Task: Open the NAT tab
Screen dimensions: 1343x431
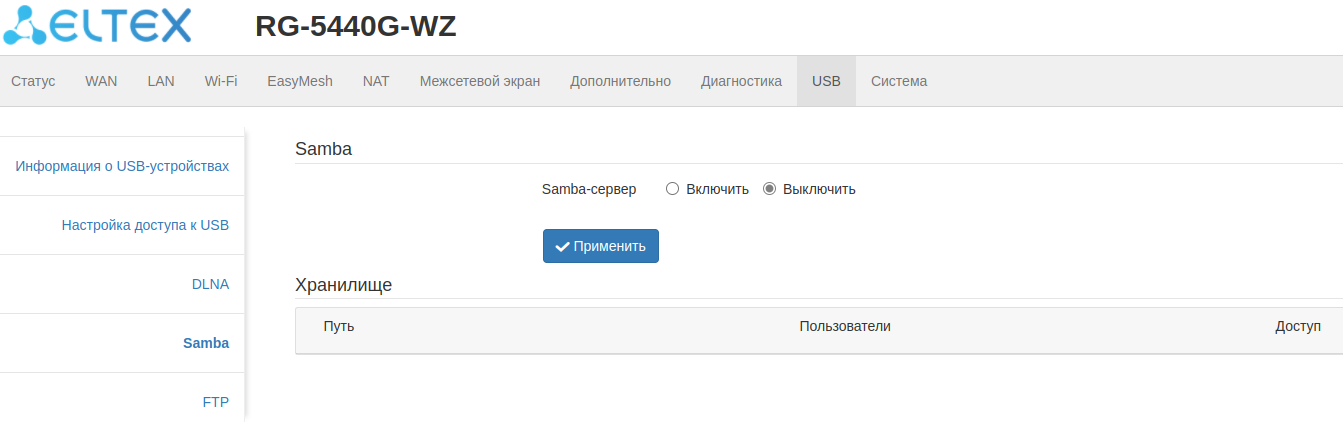Action: (376, 81)
